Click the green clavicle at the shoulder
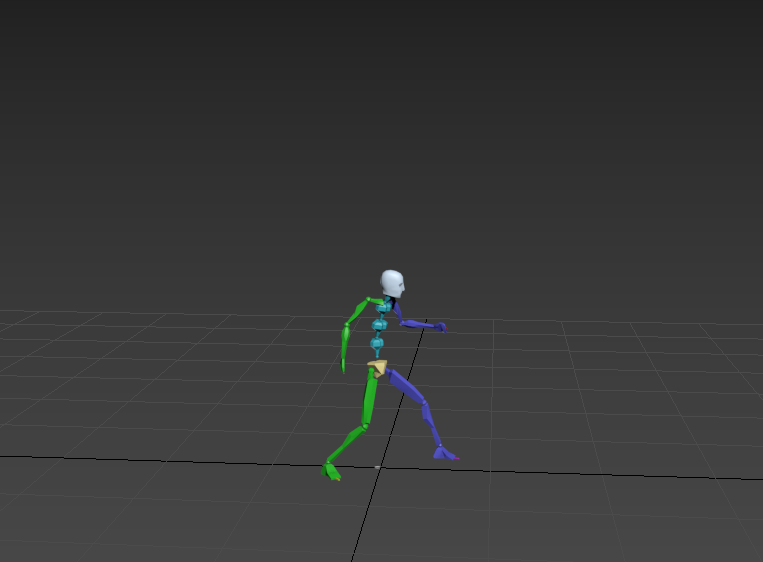Viewport: 763px width, 562px height. [x=375, y=300]
